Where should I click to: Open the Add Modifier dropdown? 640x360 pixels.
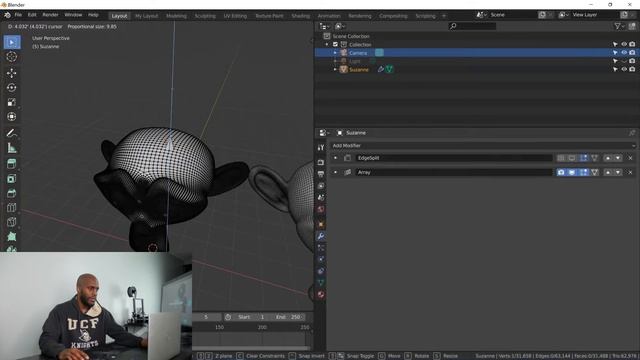pyautogui.click(x=483, y=146)
